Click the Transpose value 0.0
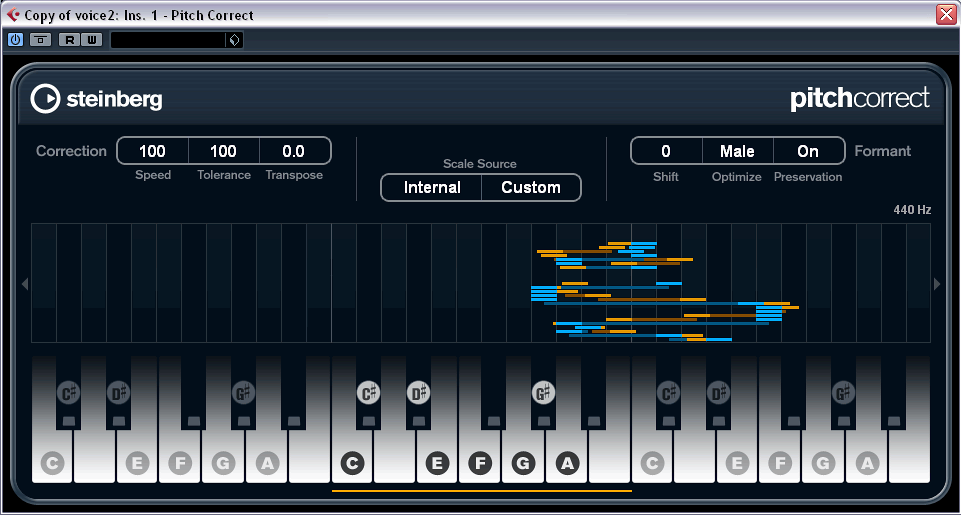The height and width of the screenshot is (515, 961). coord(294,151)
